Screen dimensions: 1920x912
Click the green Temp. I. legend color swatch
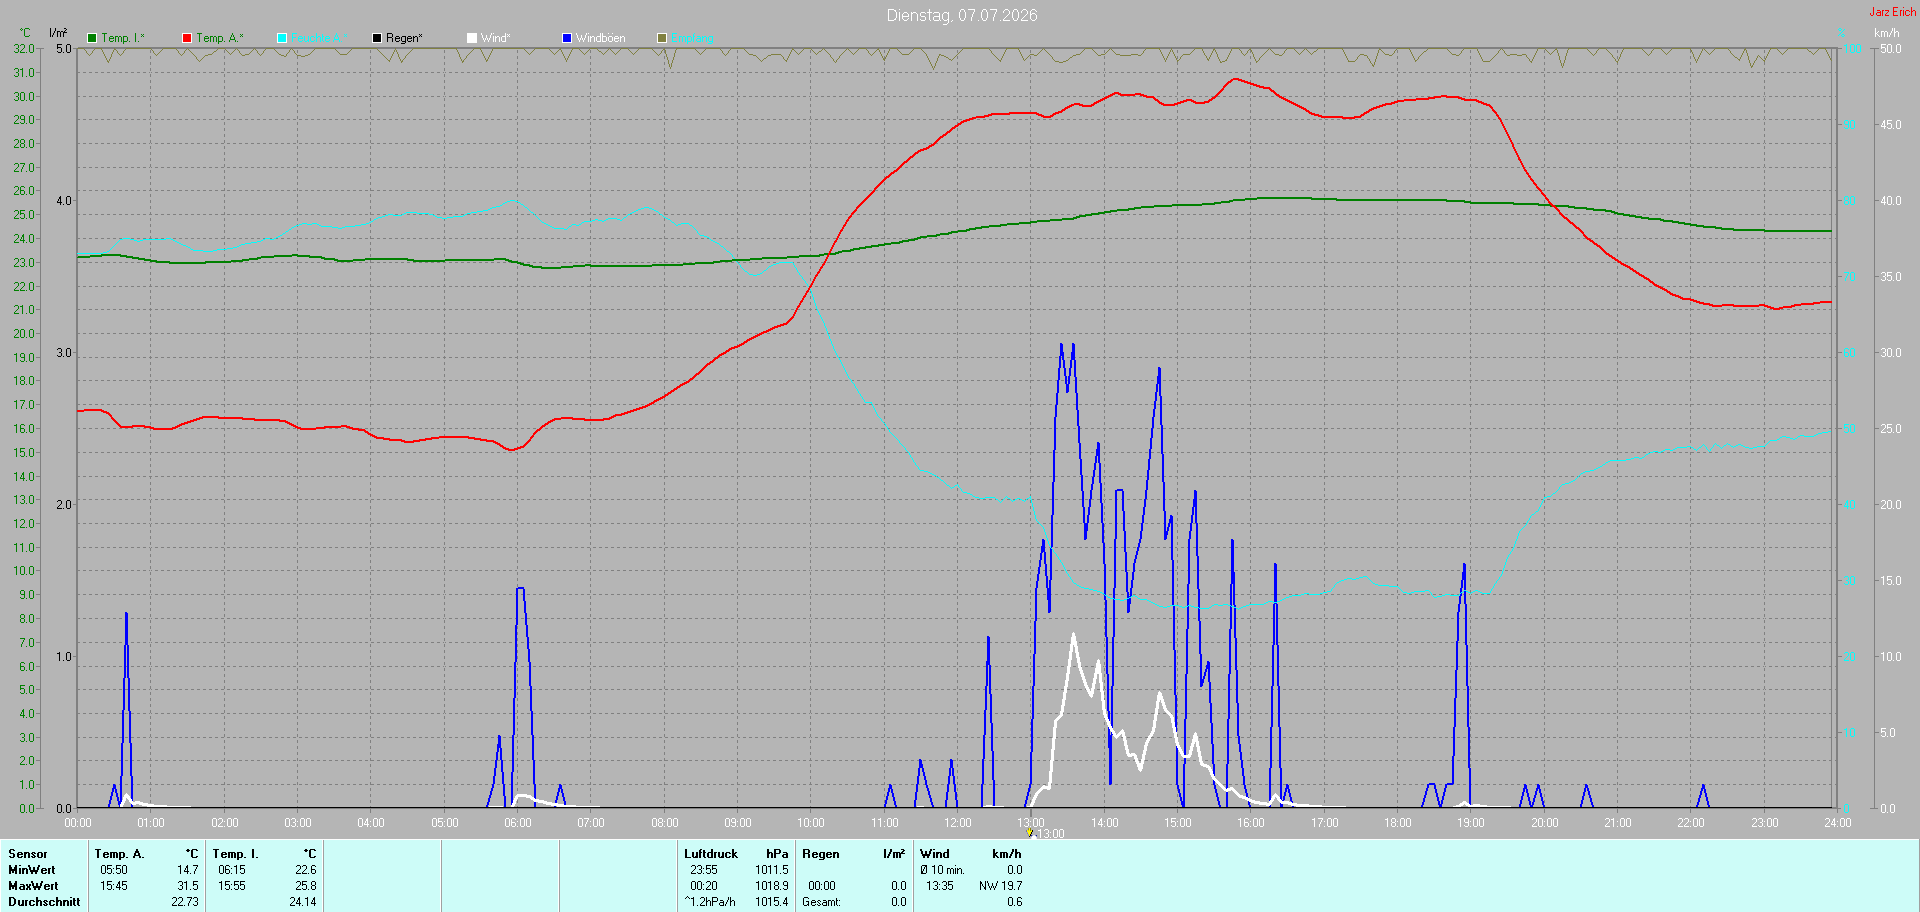click(x=92, y=38)
